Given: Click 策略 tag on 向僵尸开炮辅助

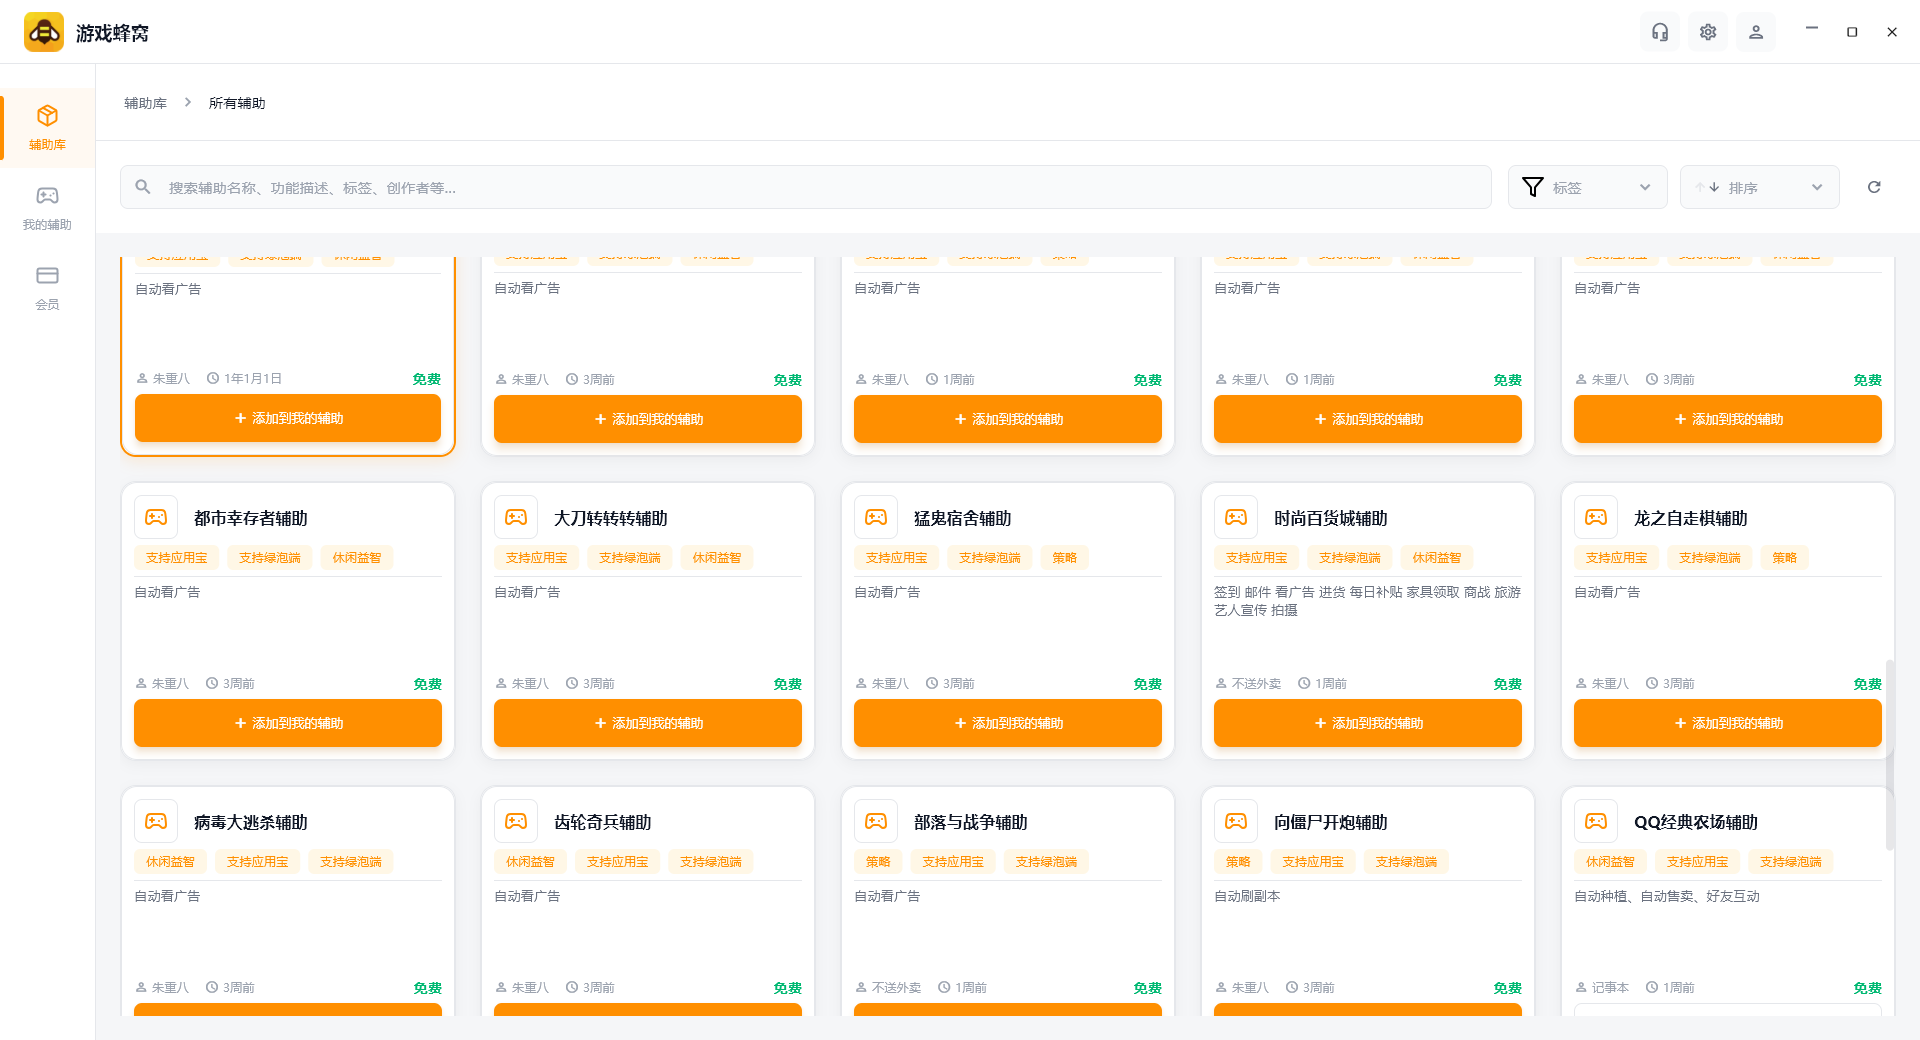Looking at the screenshot, I should (x=1238, y=862).
